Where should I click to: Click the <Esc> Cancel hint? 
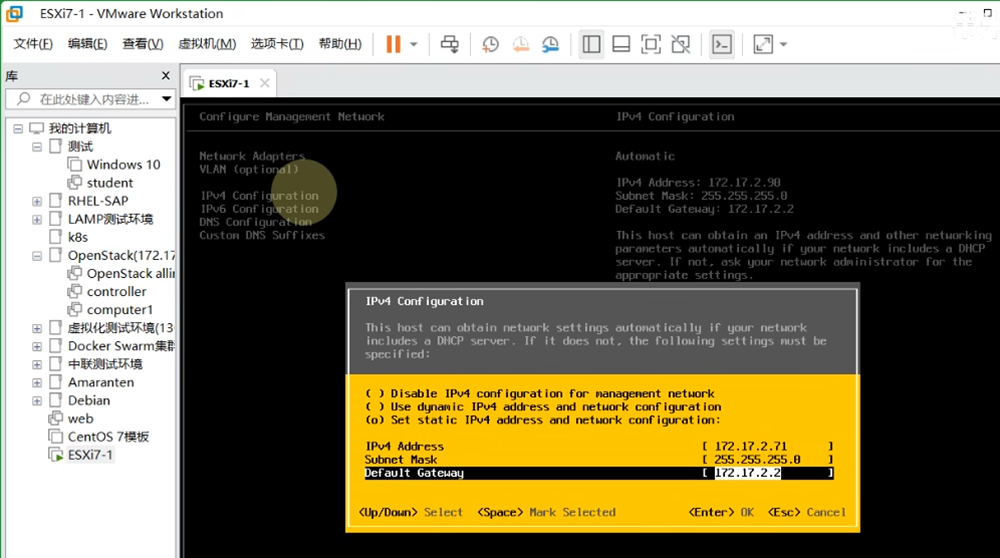[807, 512]
